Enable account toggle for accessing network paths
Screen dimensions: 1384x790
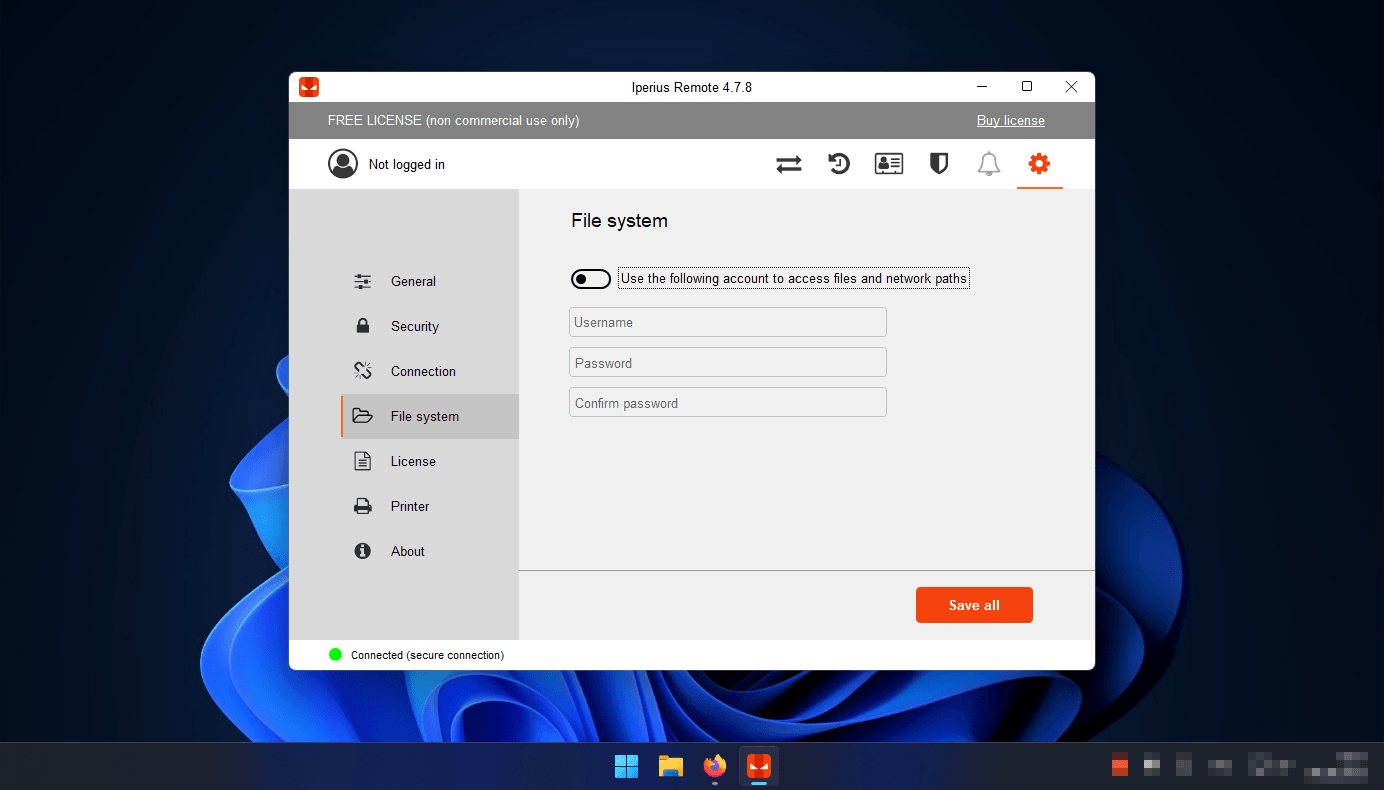pyautogui.click(x=591, y=279)
